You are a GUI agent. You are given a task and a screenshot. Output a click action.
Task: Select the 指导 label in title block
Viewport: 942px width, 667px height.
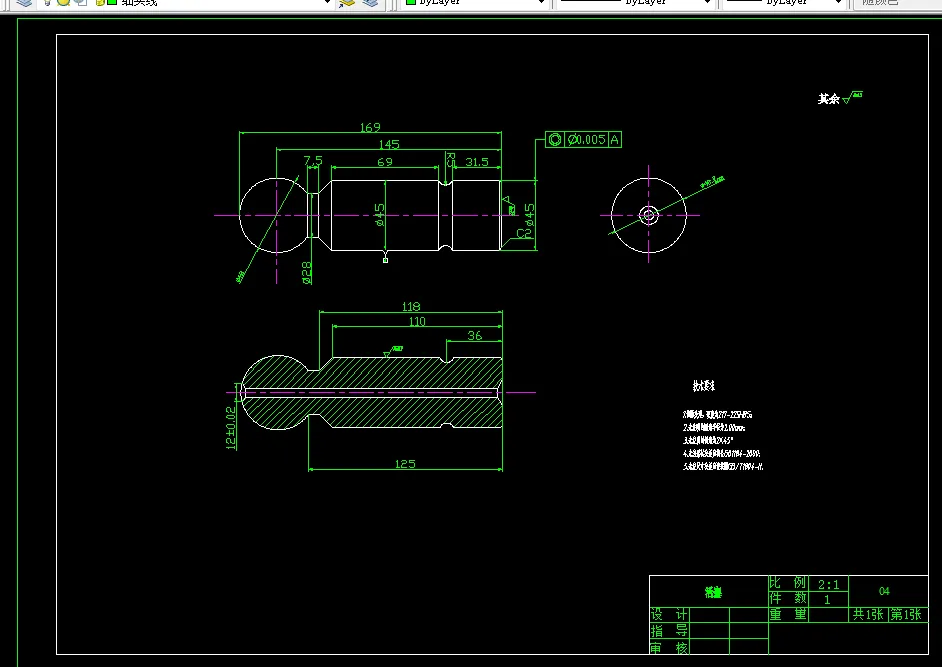(x=669, y=631)
